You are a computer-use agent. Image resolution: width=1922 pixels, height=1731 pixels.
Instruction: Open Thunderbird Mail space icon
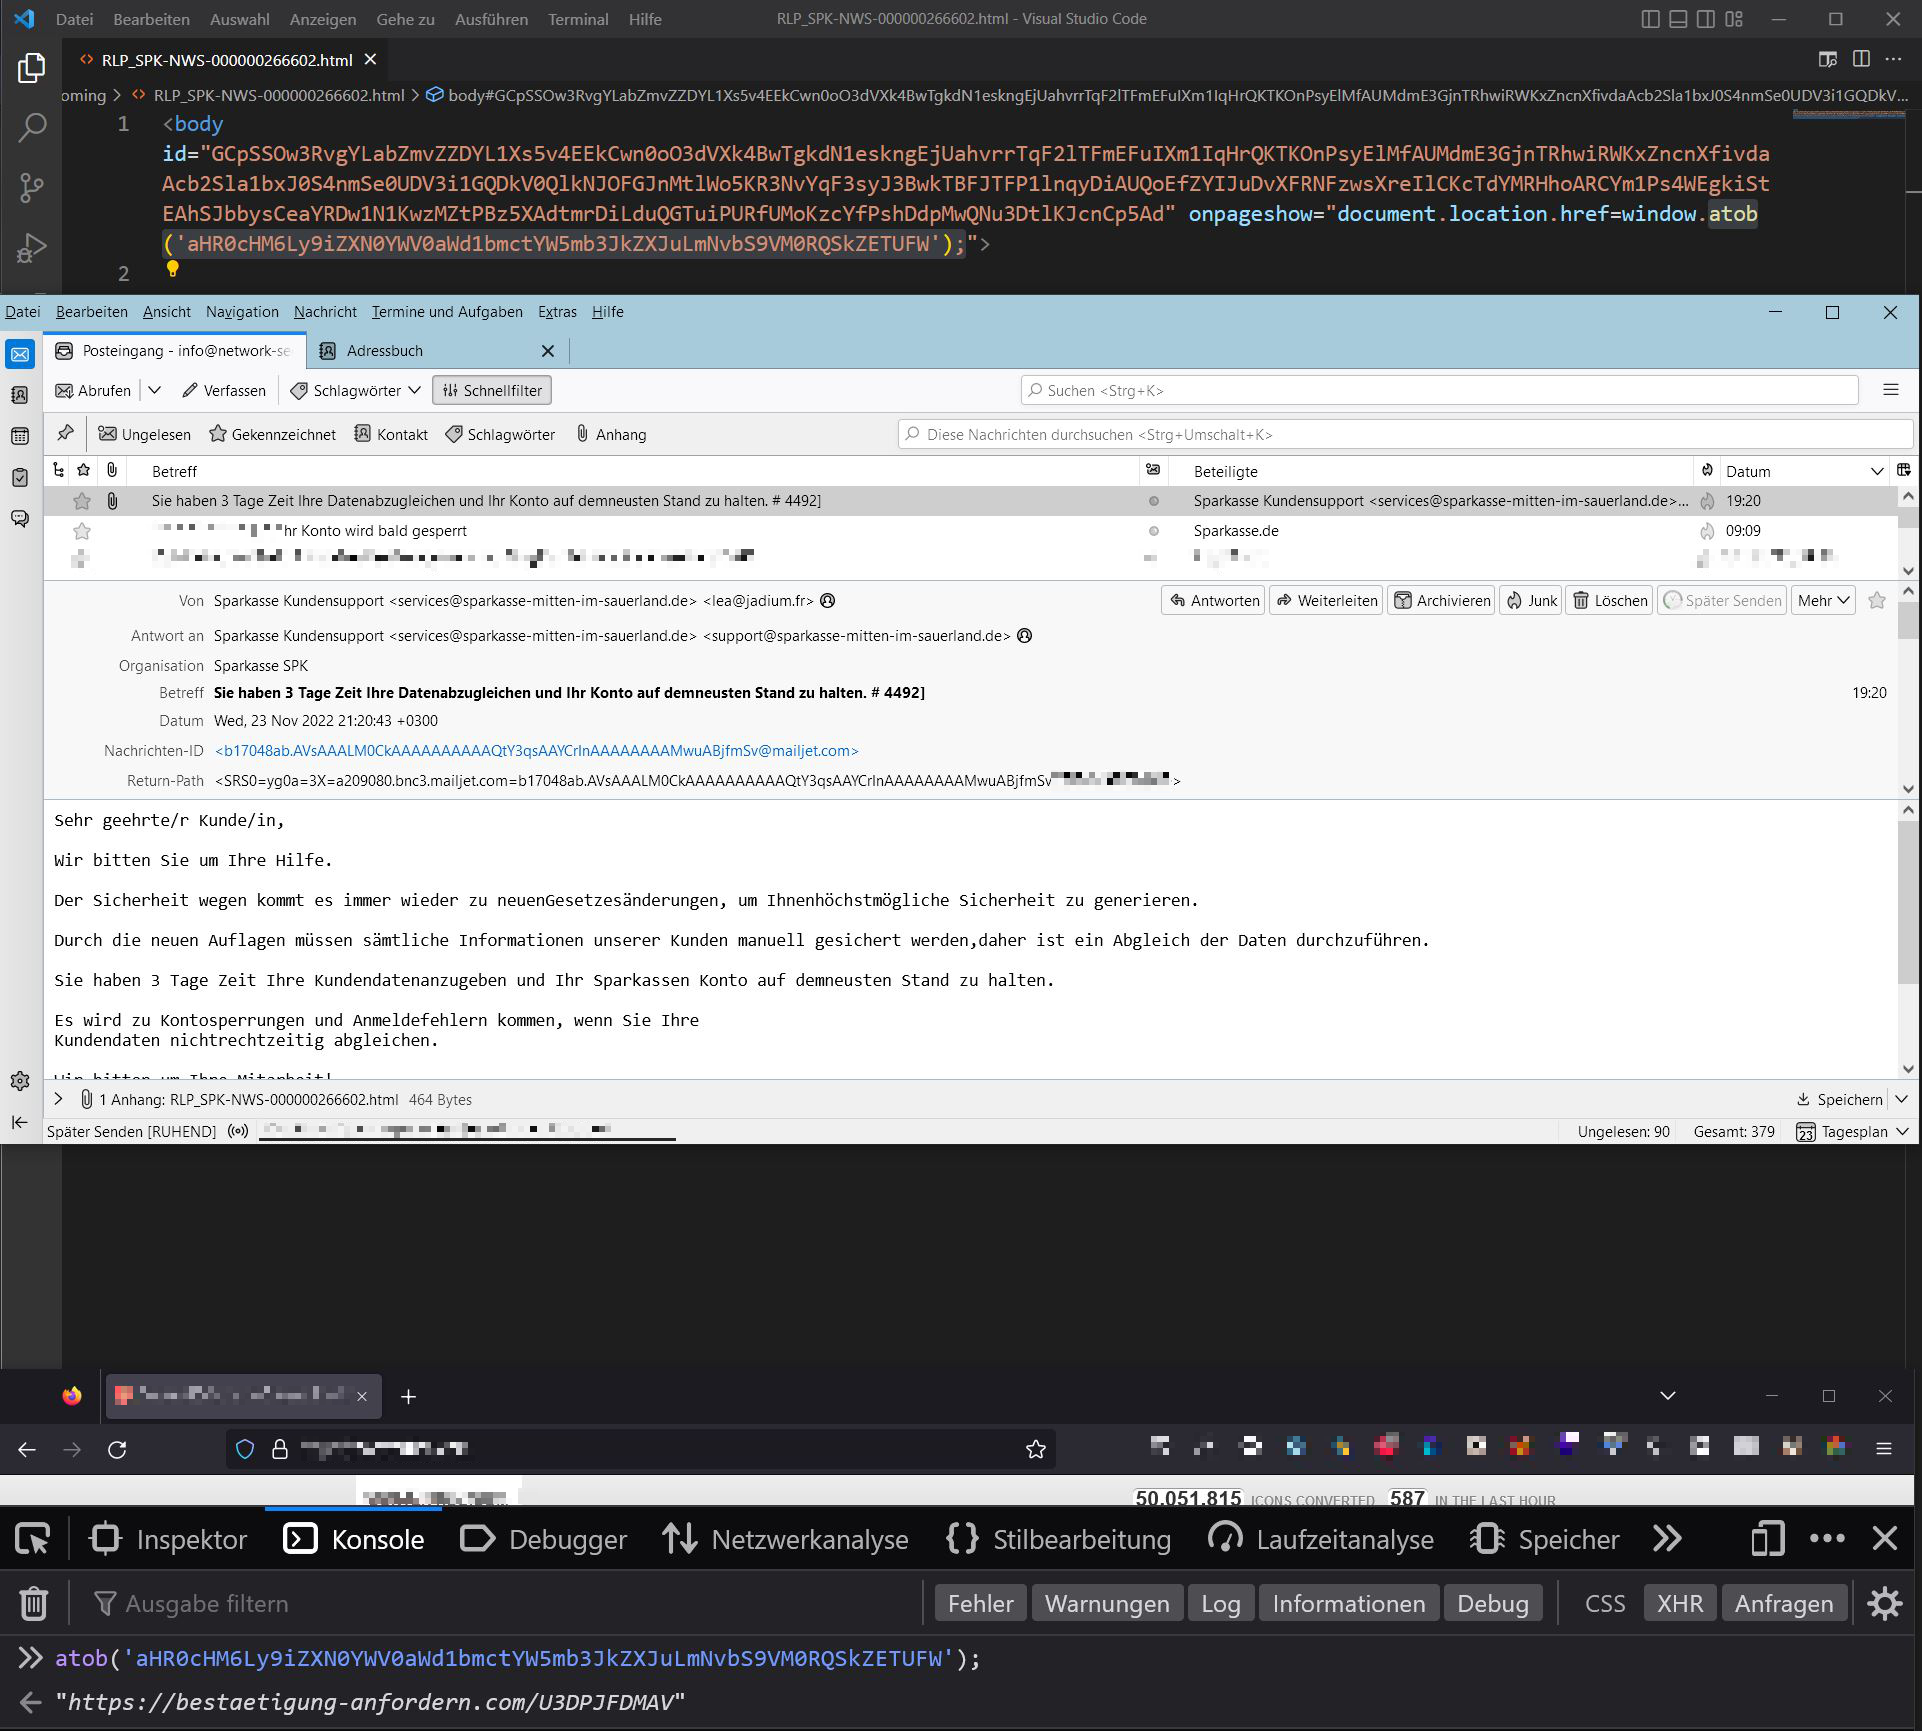tap(20, 354)
